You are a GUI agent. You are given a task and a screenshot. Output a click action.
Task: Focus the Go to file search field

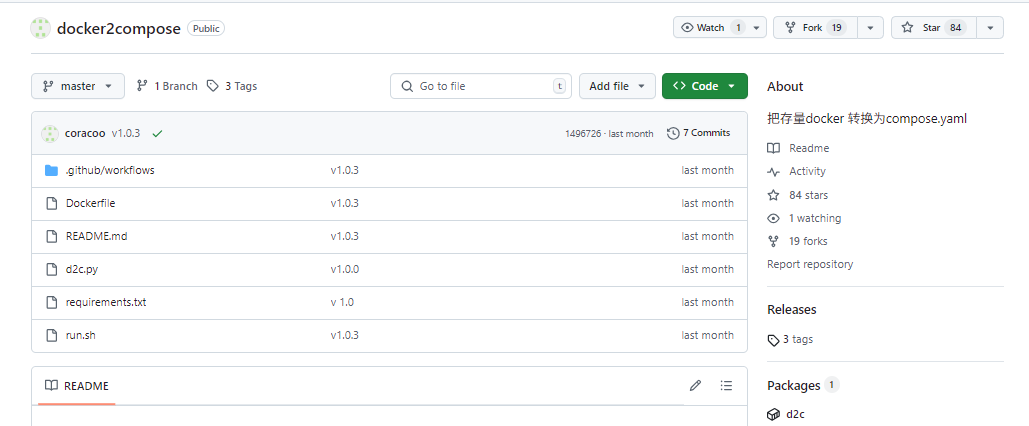481,86
